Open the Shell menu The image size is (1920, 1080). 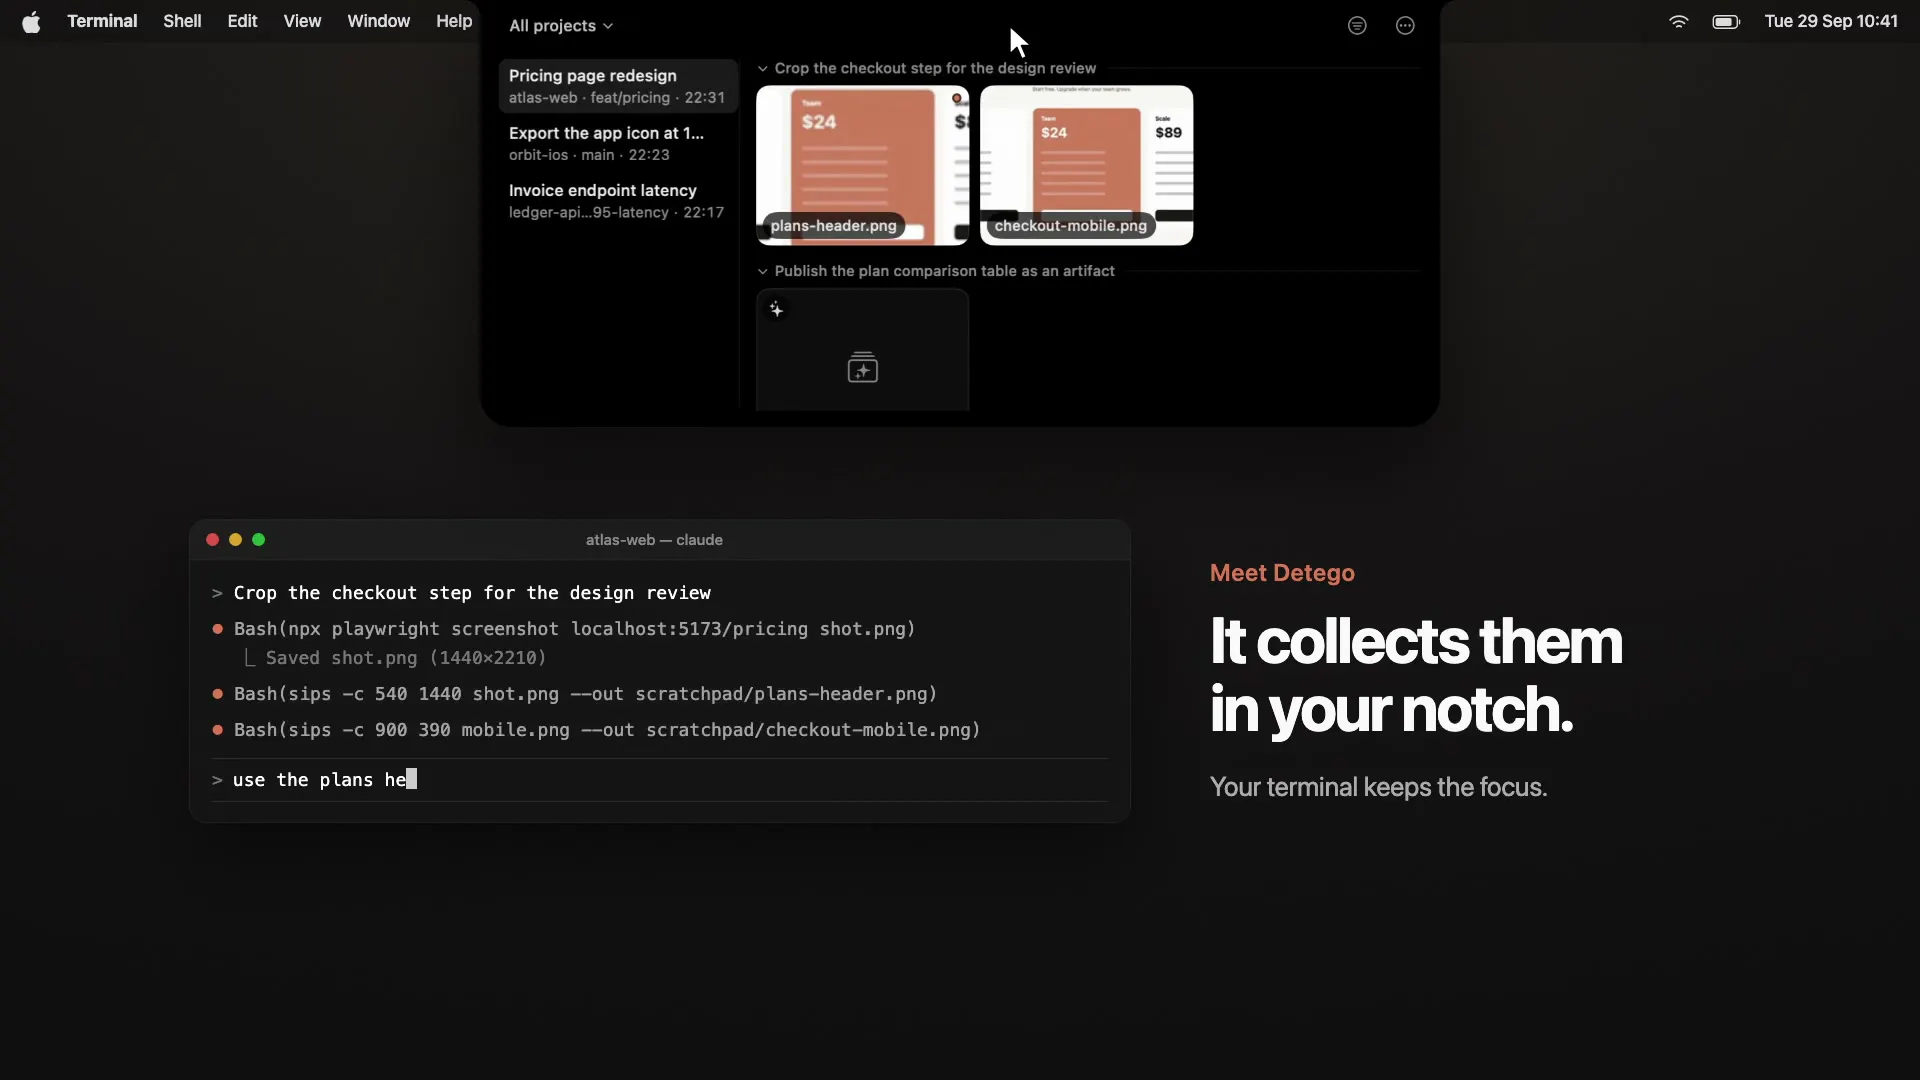click(x=182, y=21)
